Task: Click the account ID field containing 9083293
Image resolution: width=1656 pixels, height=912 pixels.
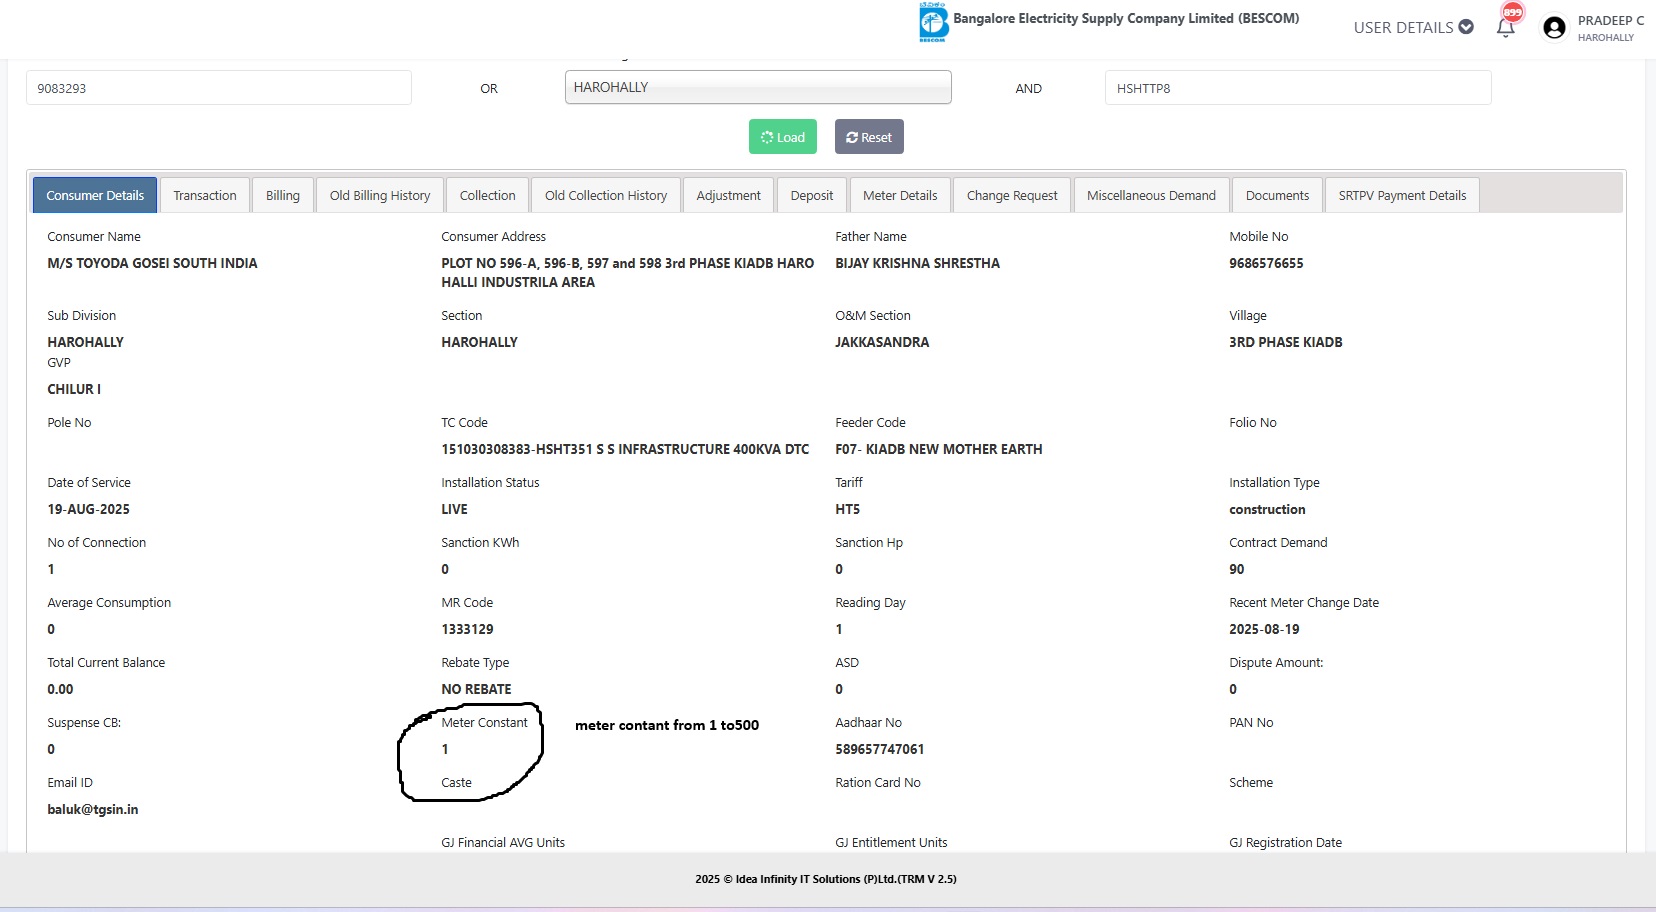Action: [x=218, y=88]
